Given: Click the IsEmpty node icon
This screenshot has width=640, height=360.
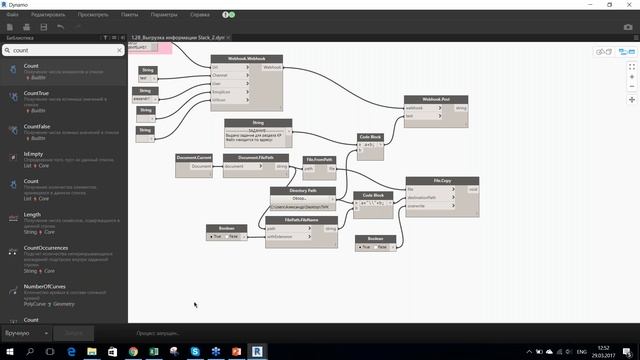Looking at the screenshot, I should pos(13,157).
